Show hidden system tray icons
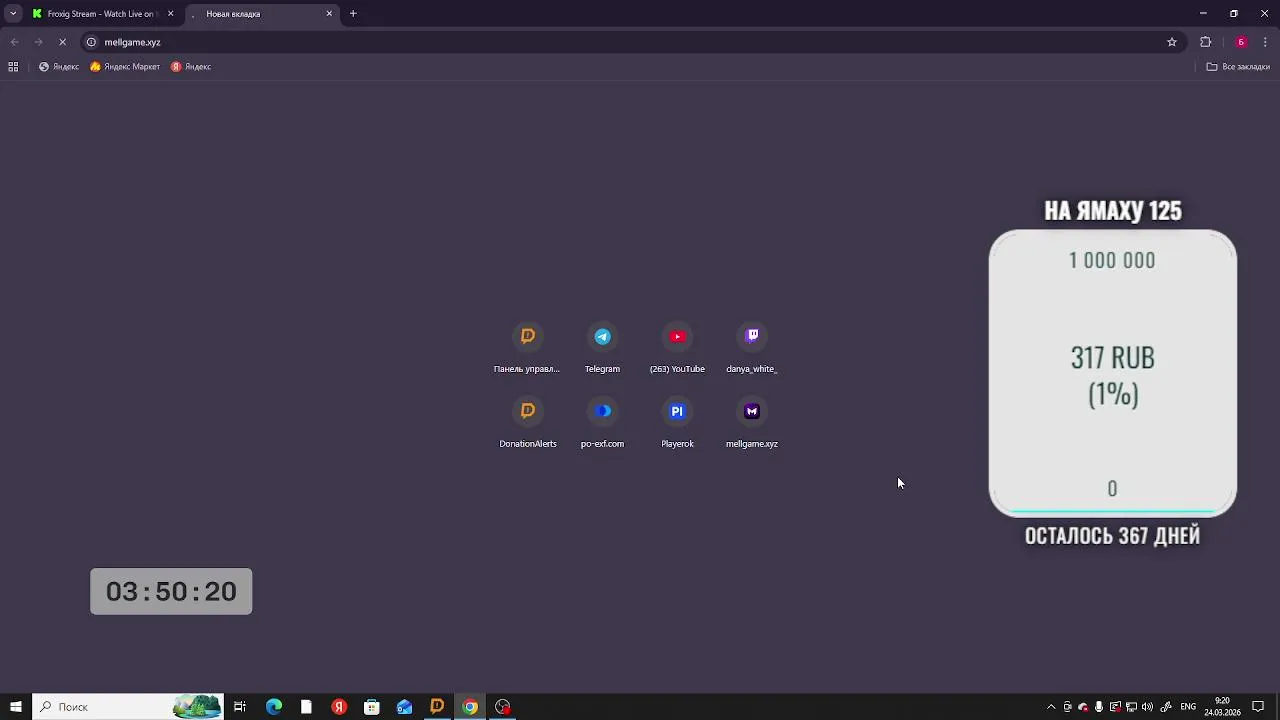The image size is (1280, 720). tap(1051, 707)
